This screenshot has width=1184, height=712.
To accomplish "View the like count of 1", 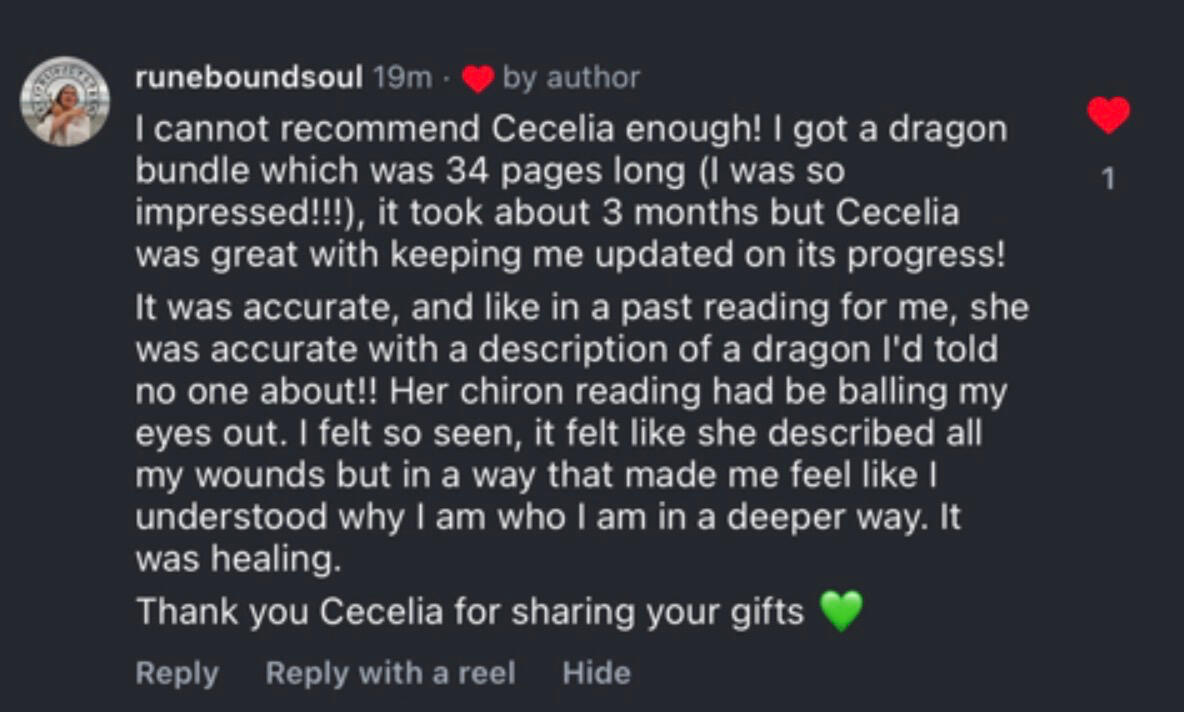I will pos(1108,180).
